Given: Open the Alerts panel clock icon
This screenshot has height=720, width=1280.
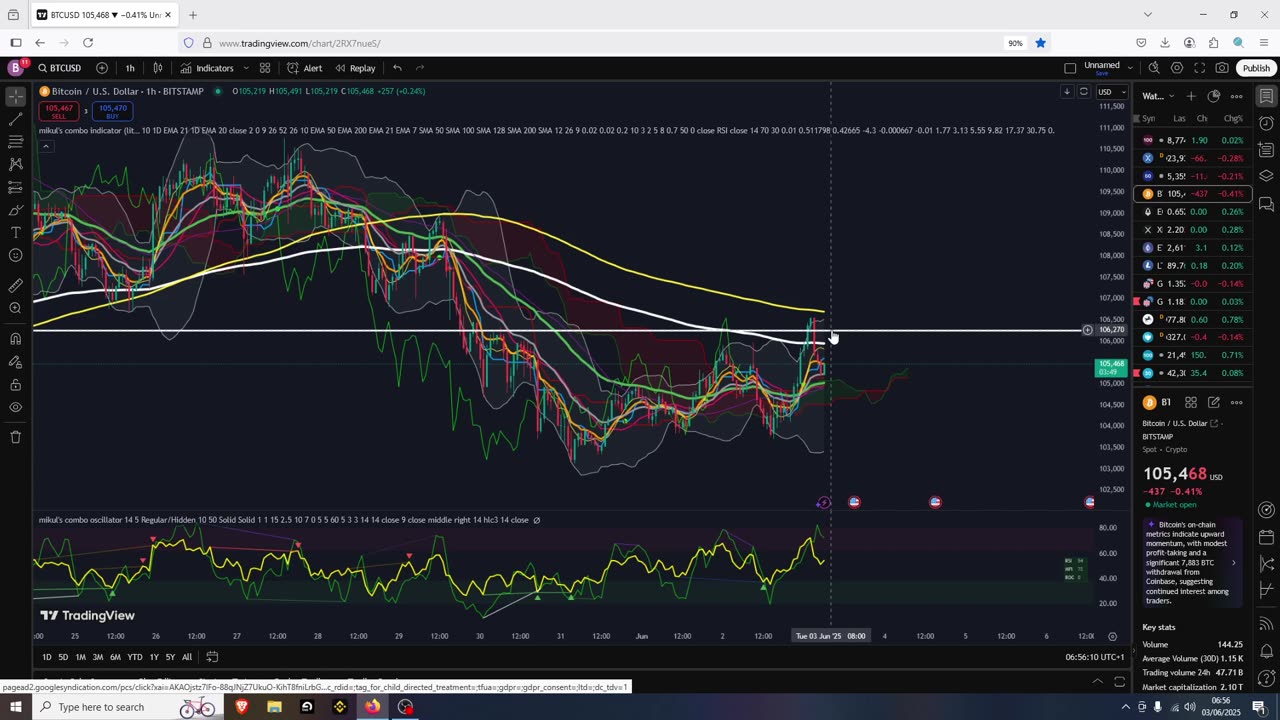Looking at the screenshot, I should pos(1266,124).
